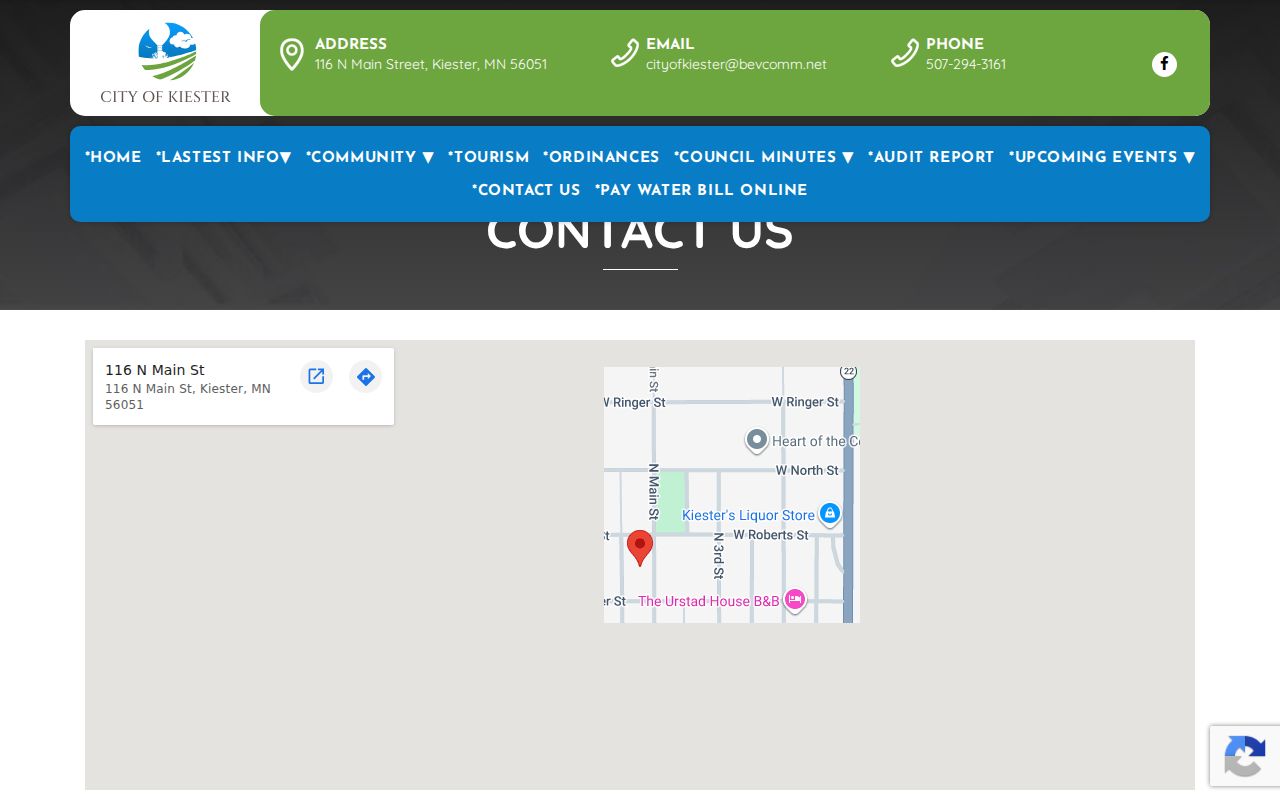
Task: Open the Facebook page icon
Action: tap(1164, 64)
